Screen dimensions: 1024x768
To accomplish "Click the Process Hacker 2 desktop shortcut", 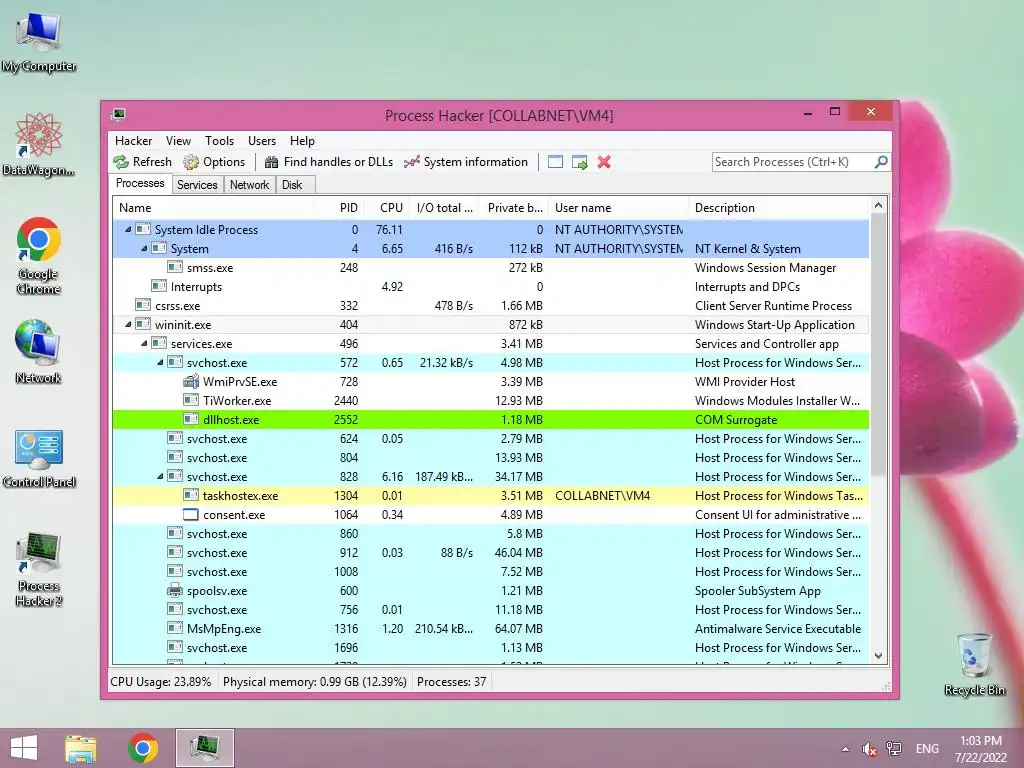I will (39, 569).
